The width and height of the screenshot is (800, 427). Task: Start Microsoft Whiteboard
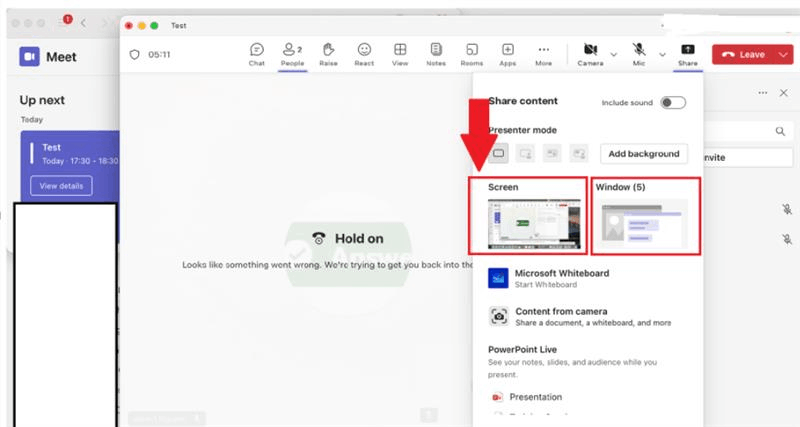(548, 279)
